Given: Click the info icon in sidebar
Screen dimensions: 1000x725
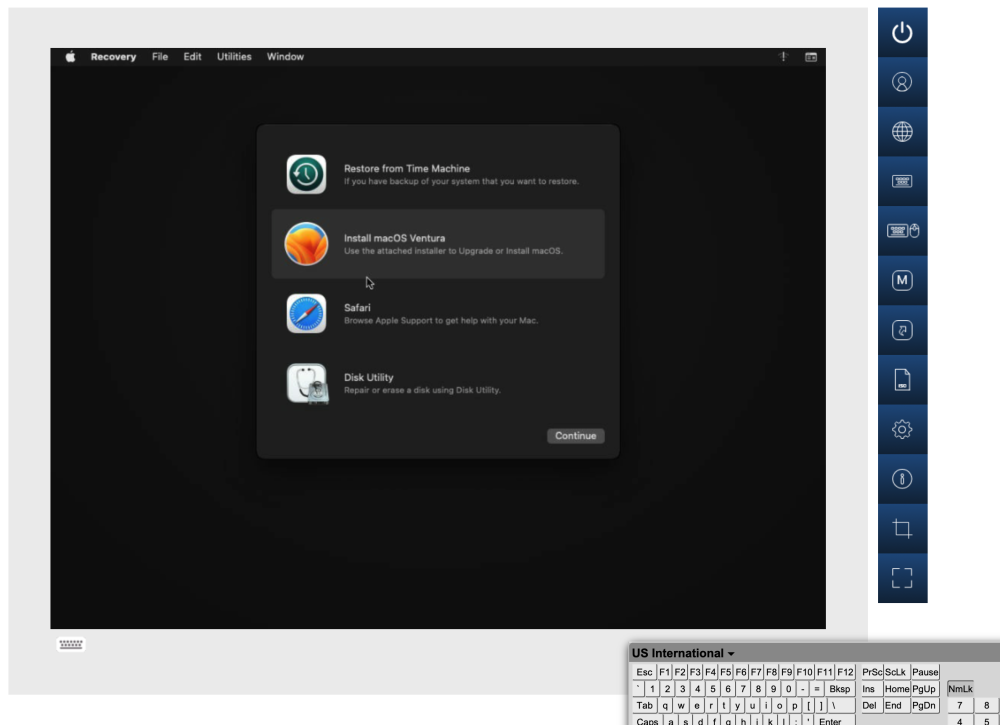Looking at the screenshot, I should point(902,479).
